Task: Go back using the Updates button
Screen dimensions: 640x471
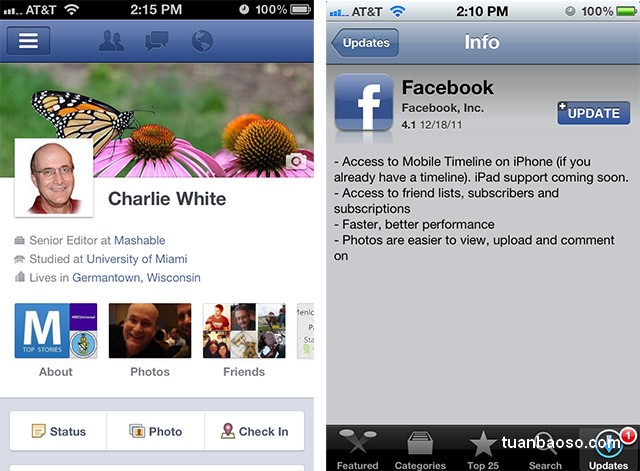Action: 365,42
